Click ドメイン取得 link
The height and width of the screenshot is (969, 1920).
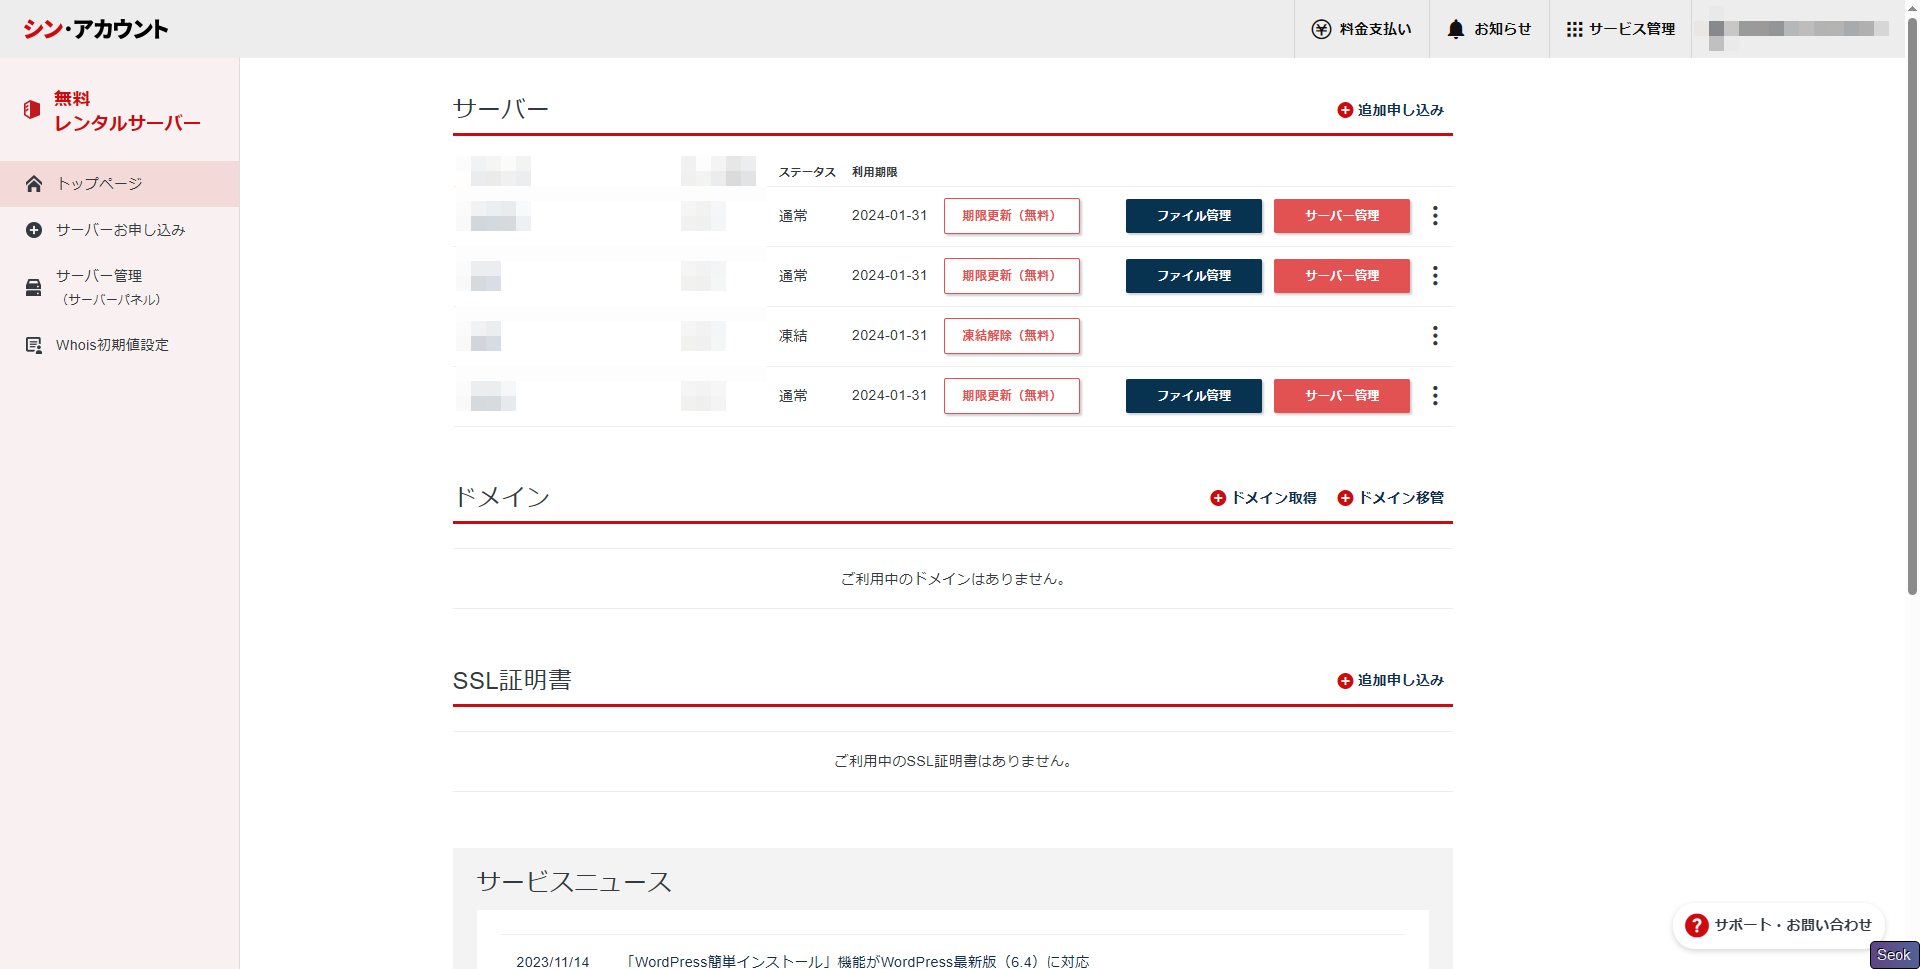1263,498
